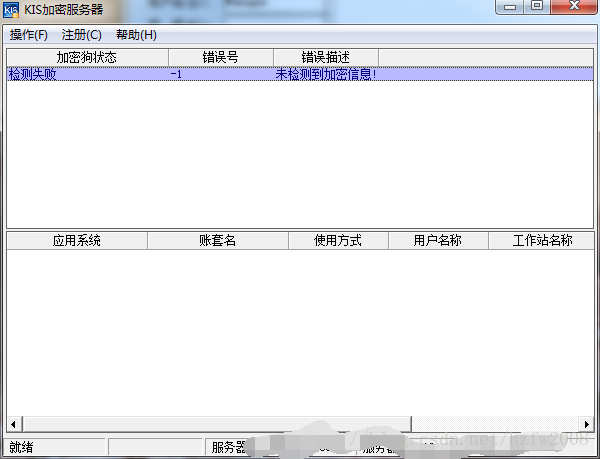Viewport: 600px width, 459px height.
Task: Open the 注册(C) menu
Action: click(x=82, y=35)
